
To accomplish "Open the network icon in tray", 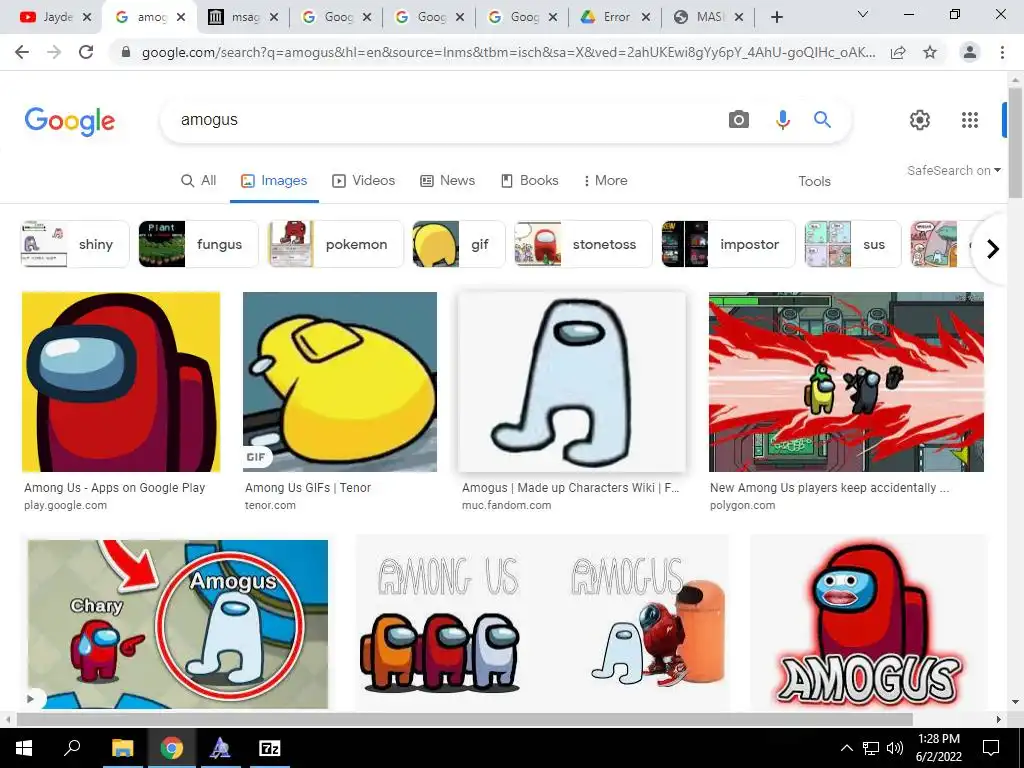I will [x=871, y=748].
